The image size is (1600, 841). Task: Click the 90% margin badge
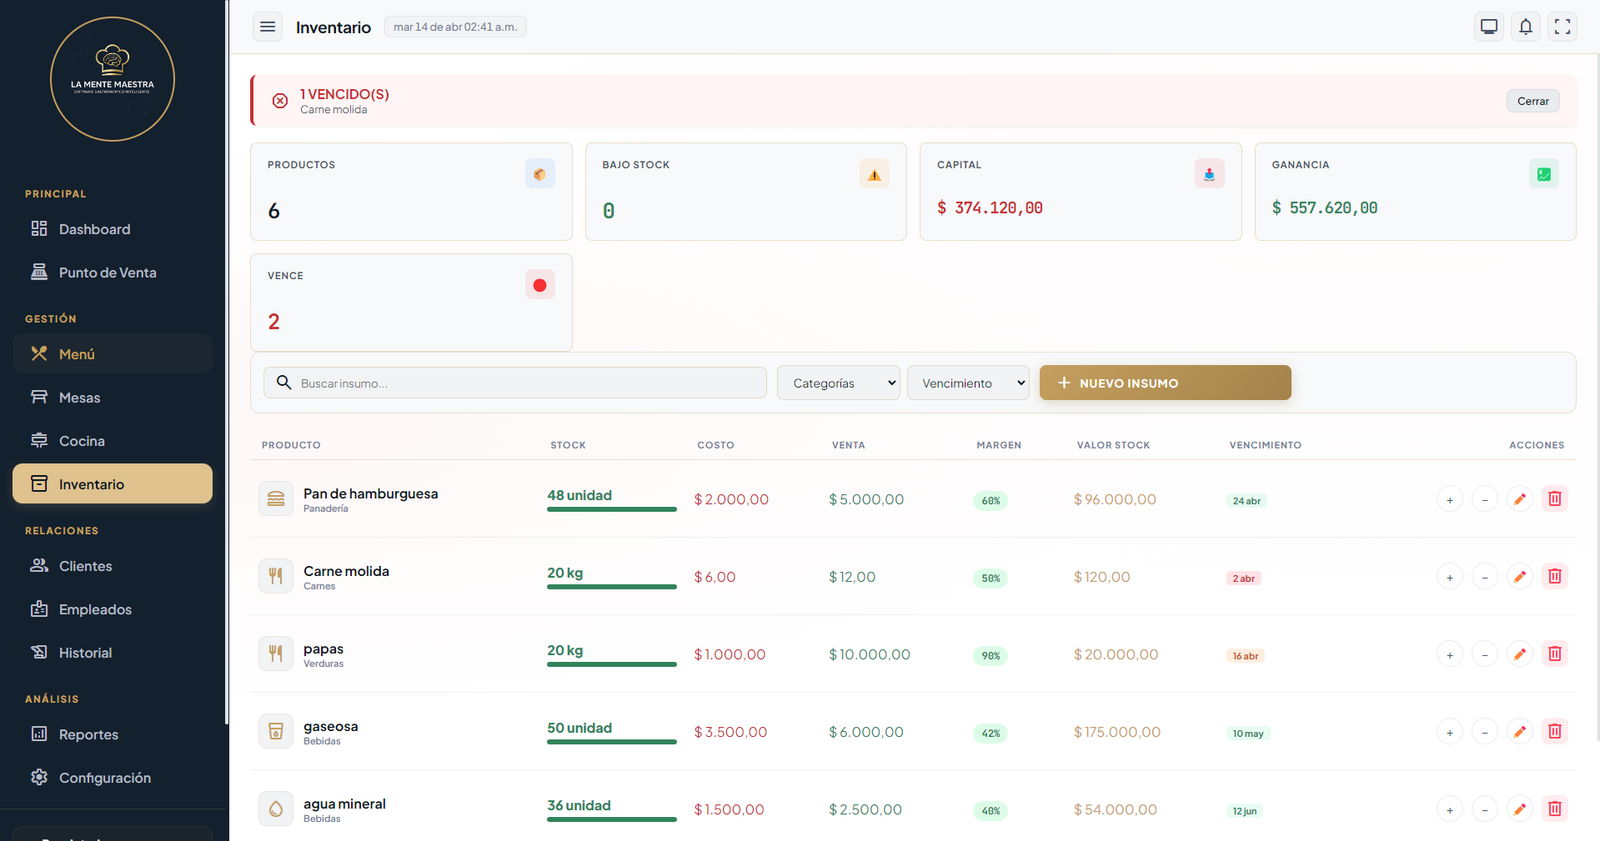[x=990, y=656]
